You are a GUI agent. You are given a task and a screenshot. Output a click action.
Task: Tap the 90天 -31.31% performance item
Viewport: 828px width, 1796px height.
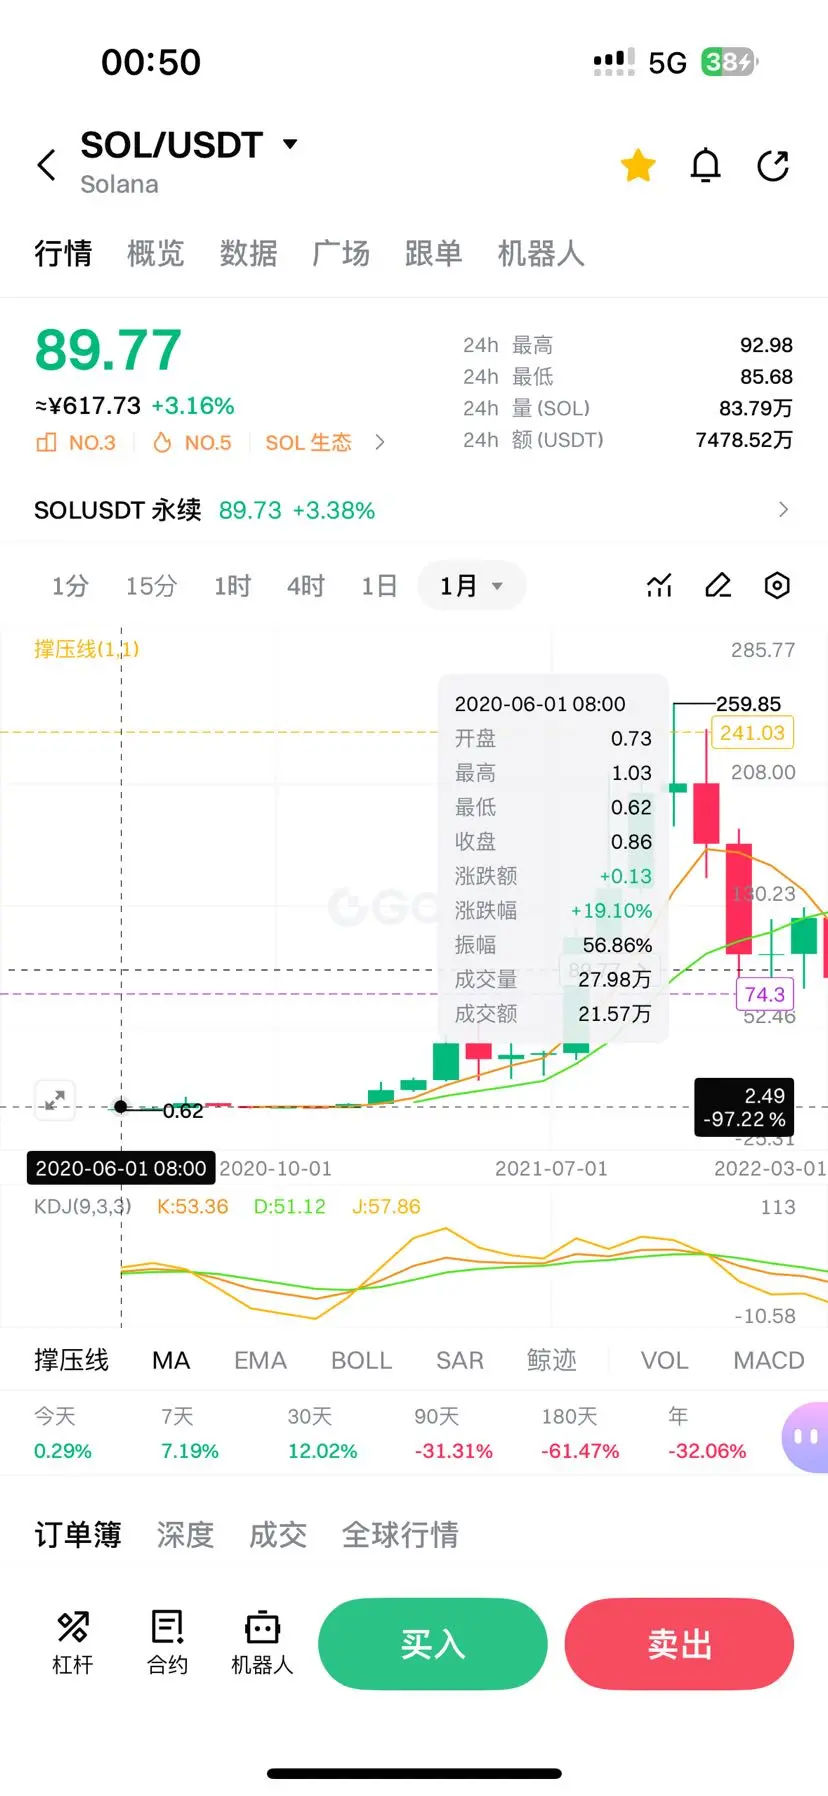pyautogui.click(x=453, y=1433)
